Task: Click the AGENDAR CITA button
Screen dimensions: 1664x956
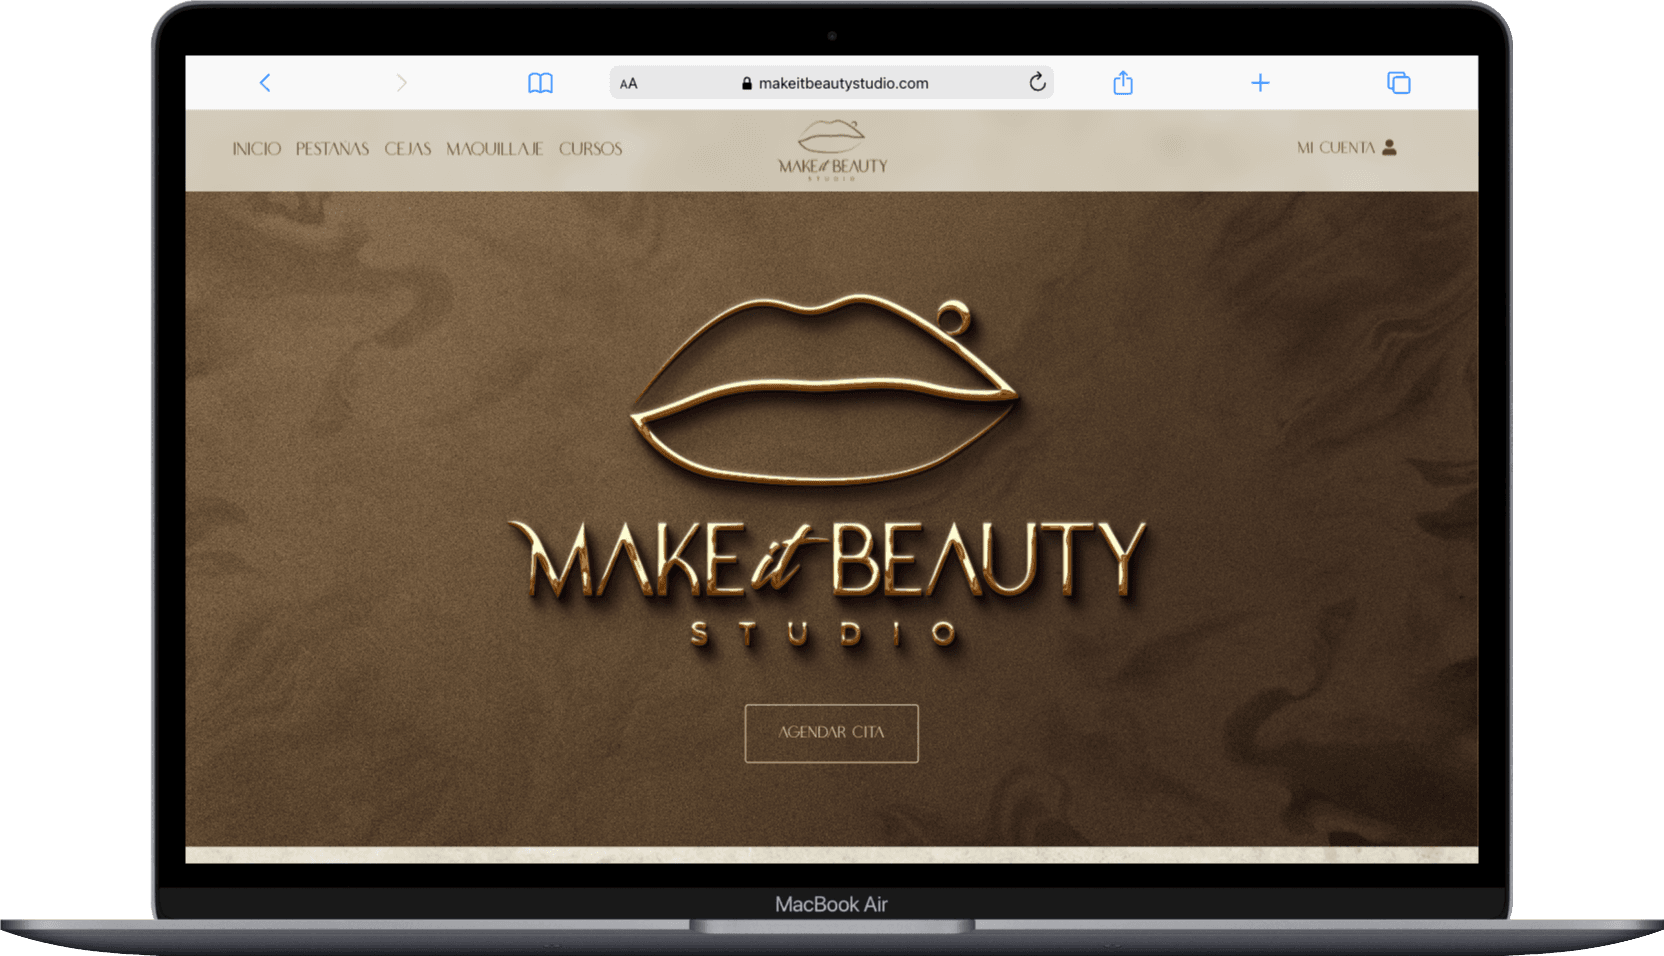Action: tap(831, 734)
